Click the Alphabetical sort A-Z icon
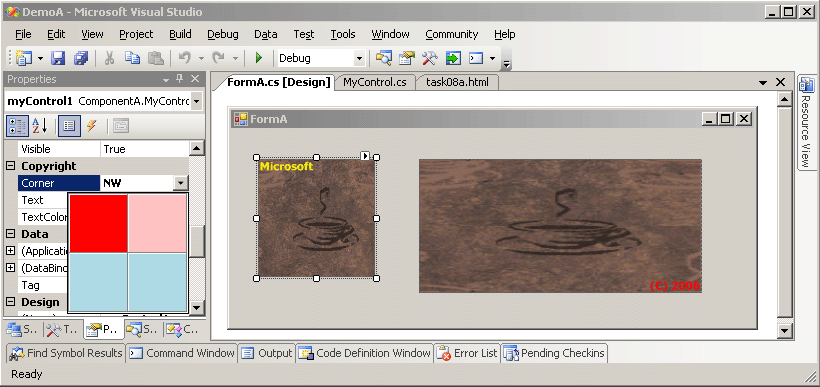Image resolution: width=820 pixels, height=387 pixels. pos(40,126)
